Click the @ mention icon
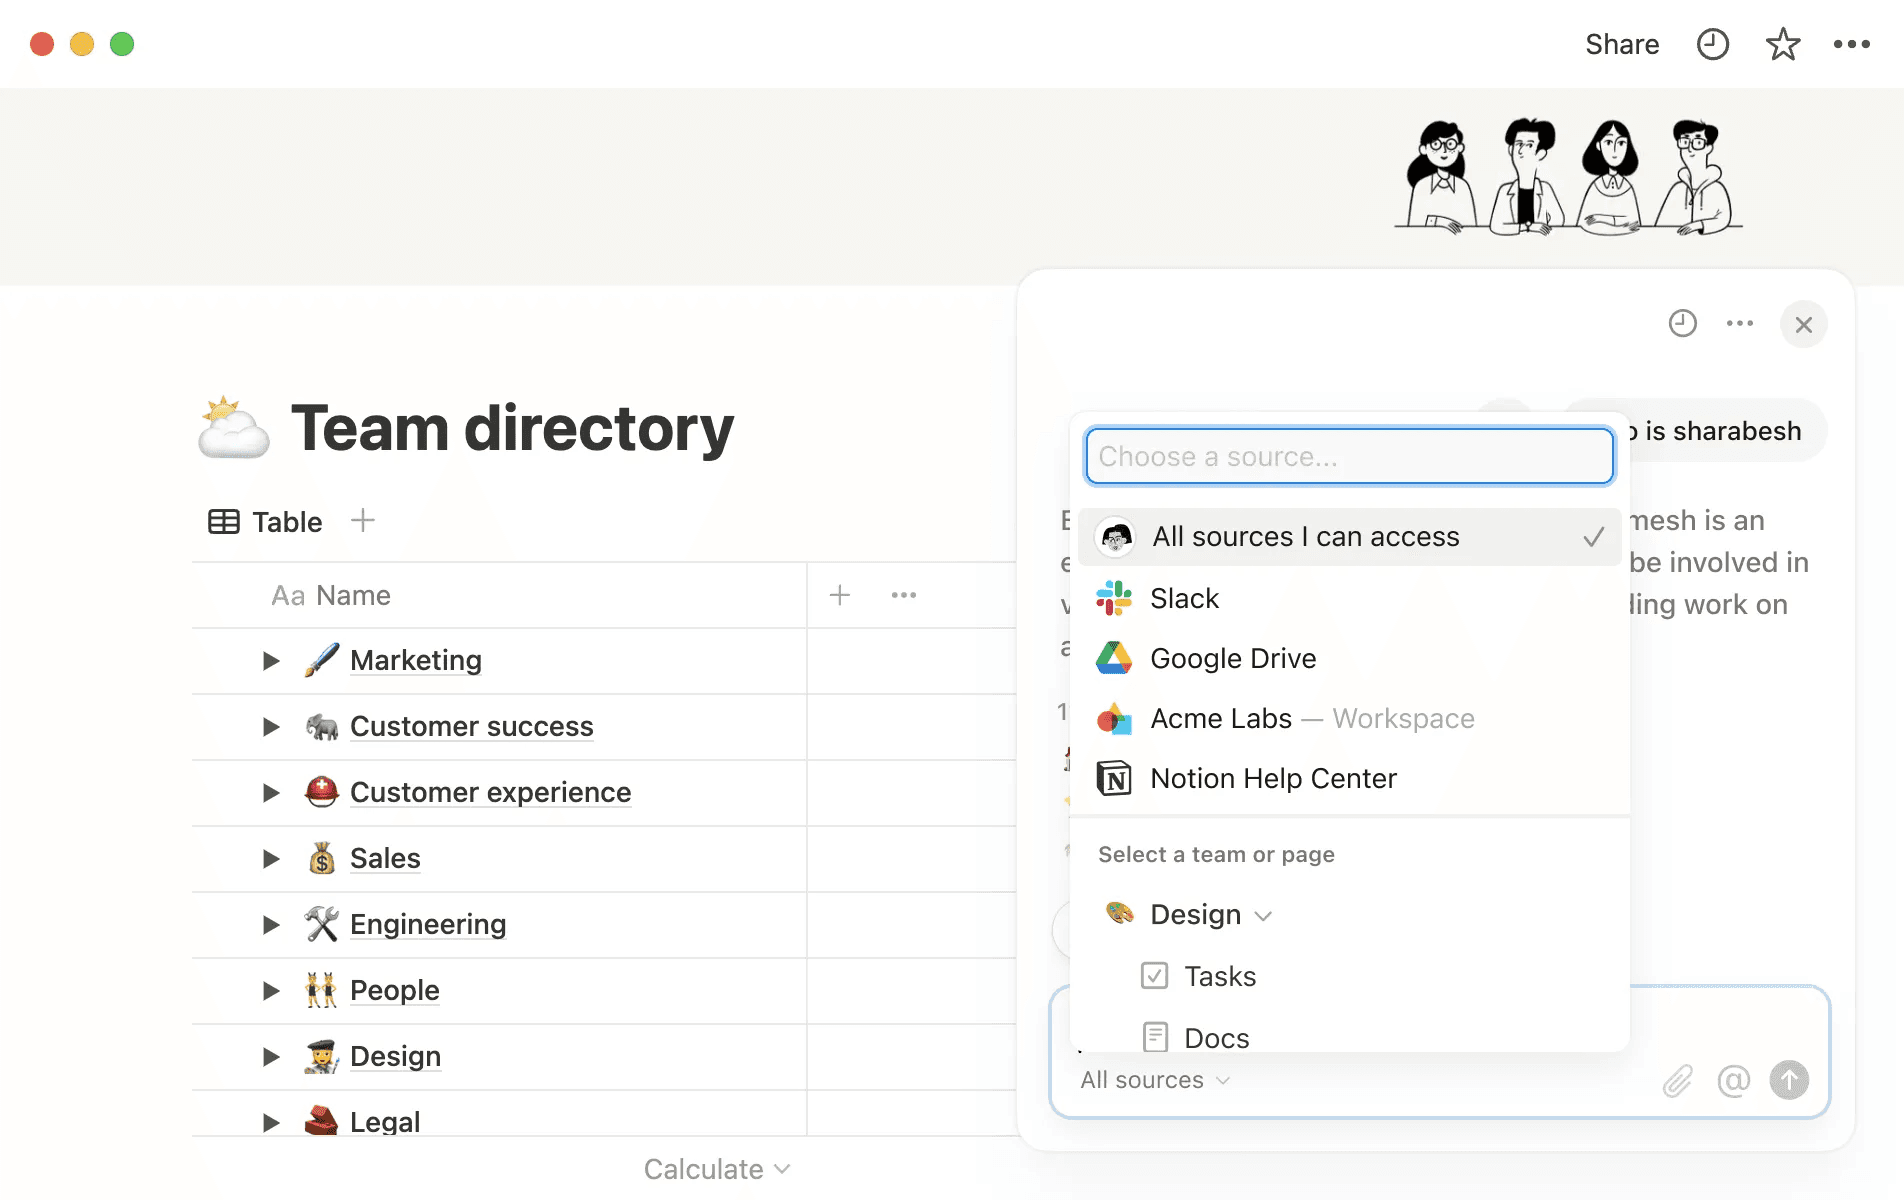The height and width of the screenshot is (1200, 1904). (x=1733, y=1080)
